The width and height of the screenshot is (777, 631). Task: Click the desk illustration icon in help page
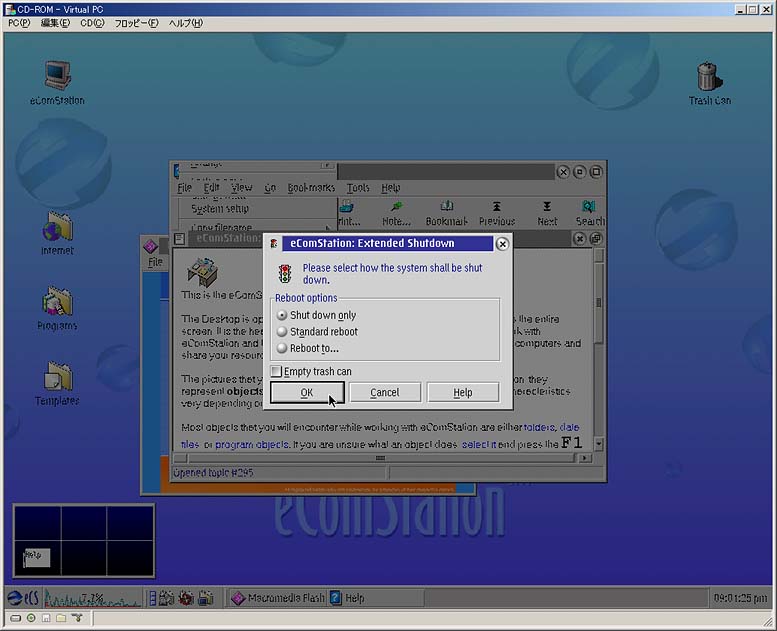point(202,272)
